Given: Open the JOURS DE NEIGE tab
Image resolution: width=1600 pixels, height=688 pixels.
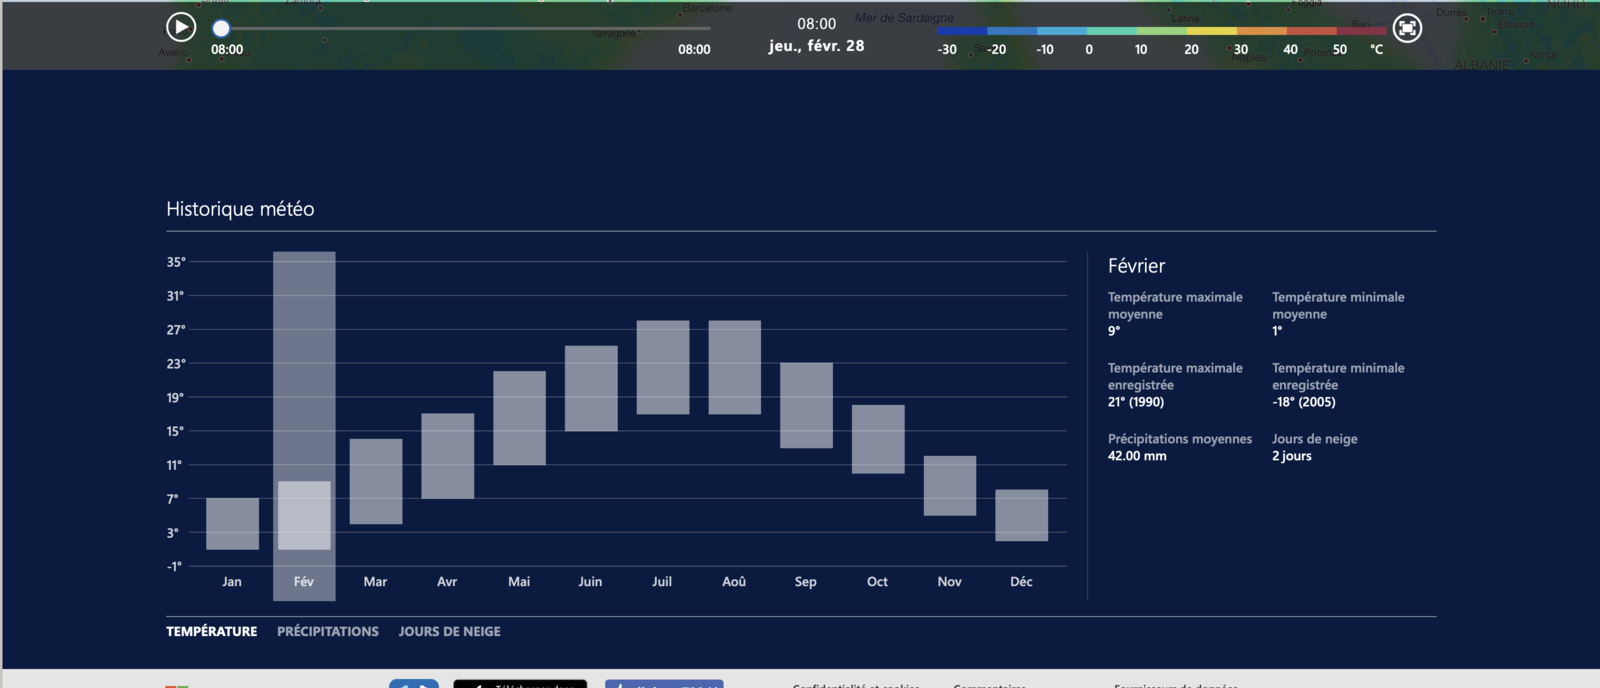Looking at the screenshot, I should coord(449,631).
